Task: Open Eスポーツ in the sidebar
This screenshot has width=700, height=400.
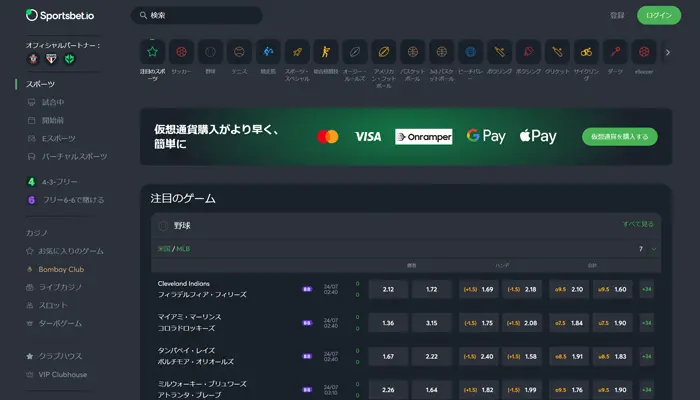Action: [52, 138]
